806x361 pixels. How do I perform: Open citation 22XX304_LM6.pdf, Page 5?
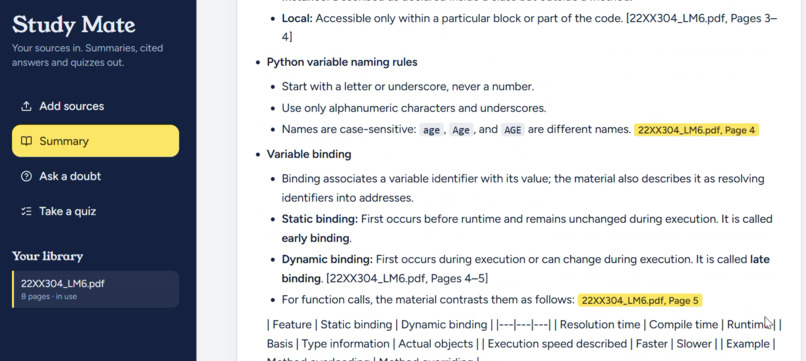[640, 300]
